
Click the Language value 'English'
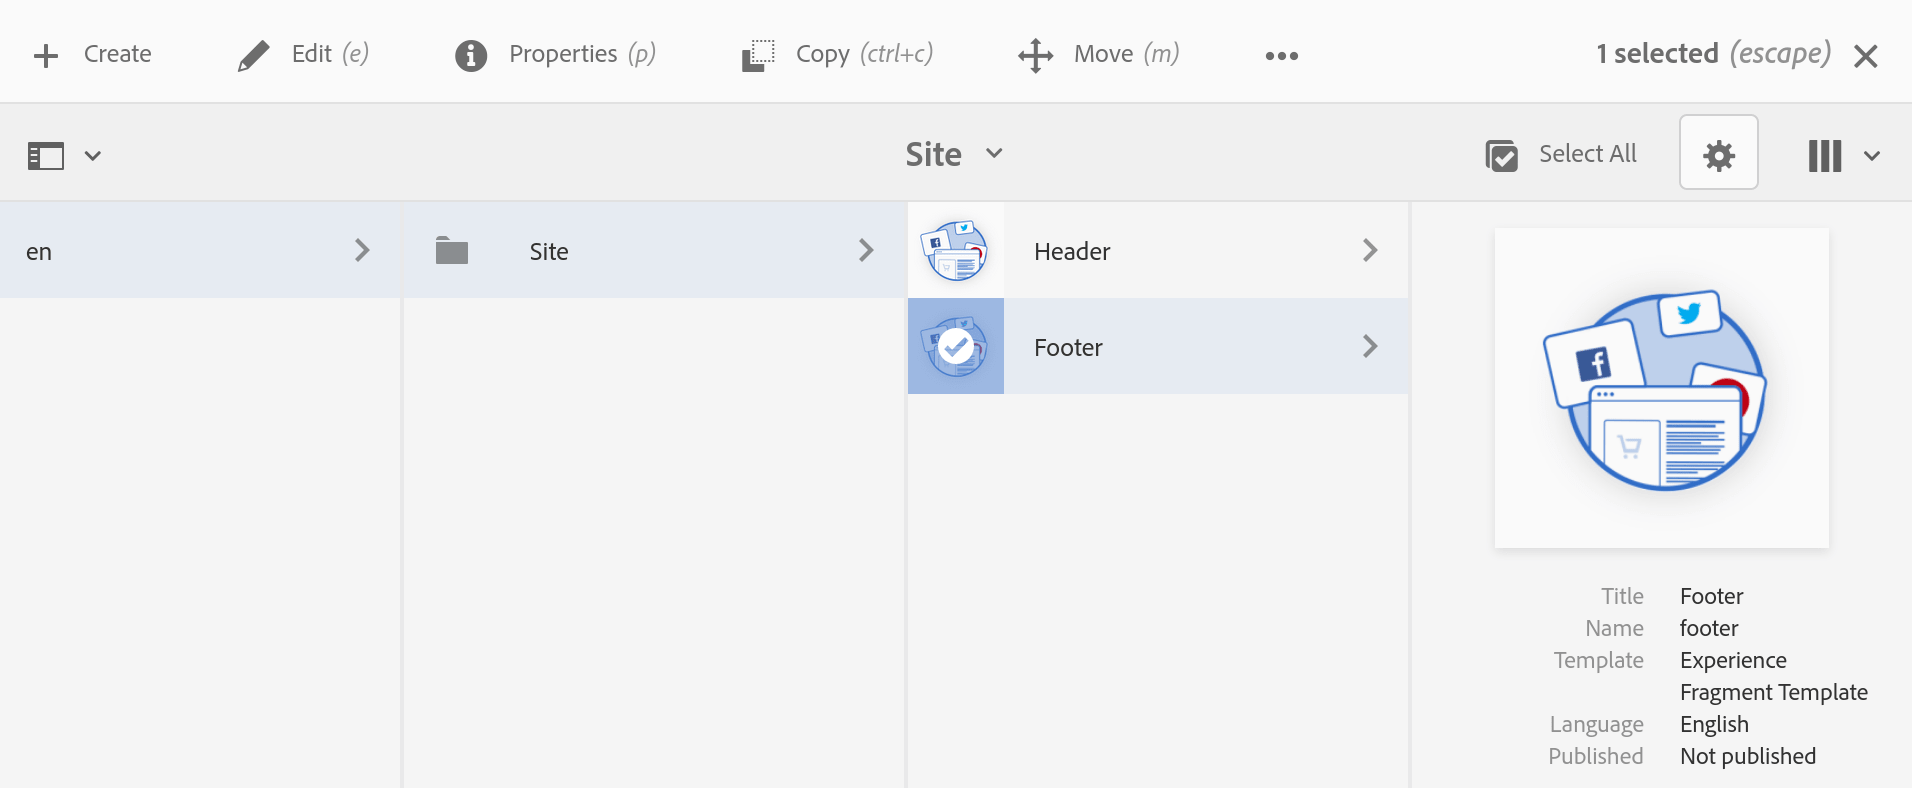tap(1714, 724)
